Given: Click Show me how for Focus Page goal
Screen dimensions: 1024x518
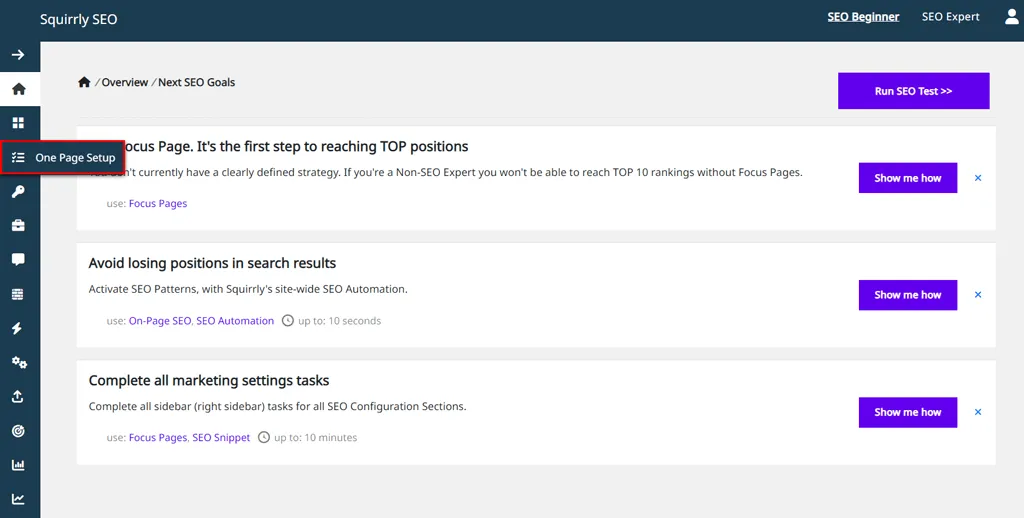Looking at the screenshot, I should pos(908,178).
